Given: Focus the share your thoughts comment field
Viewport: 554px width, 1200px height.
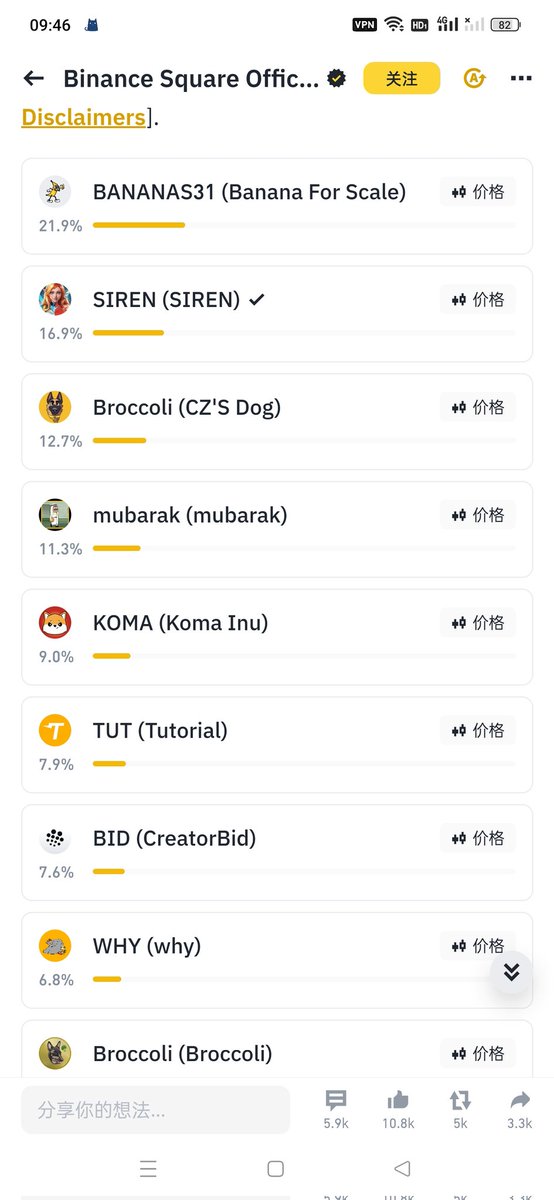Looking at the screenshot, I should coord(156,1110).
